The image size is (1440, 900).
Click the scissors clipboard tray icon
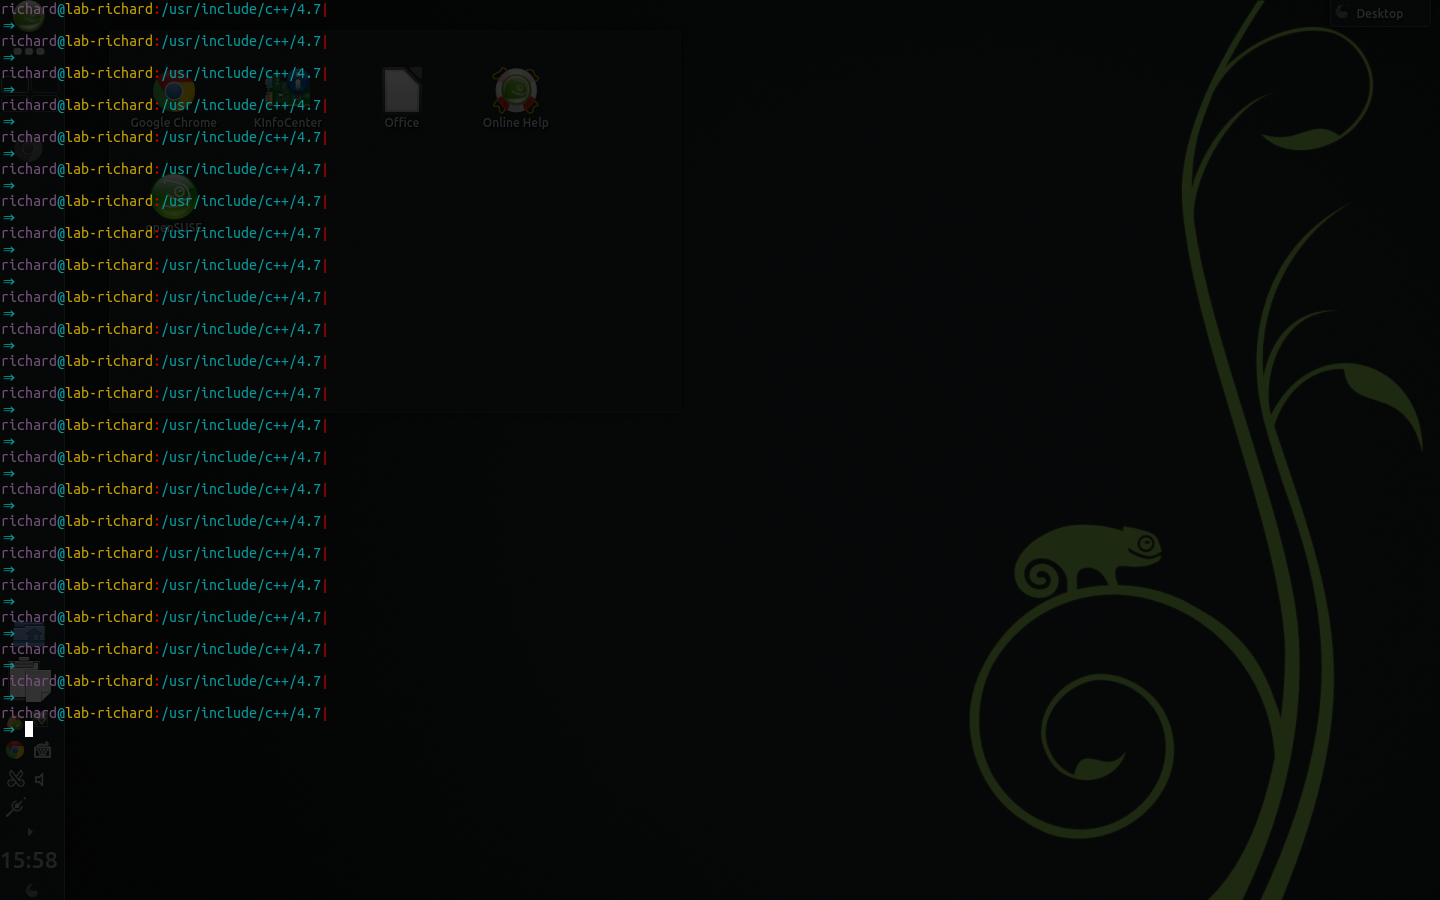point(16,778)
